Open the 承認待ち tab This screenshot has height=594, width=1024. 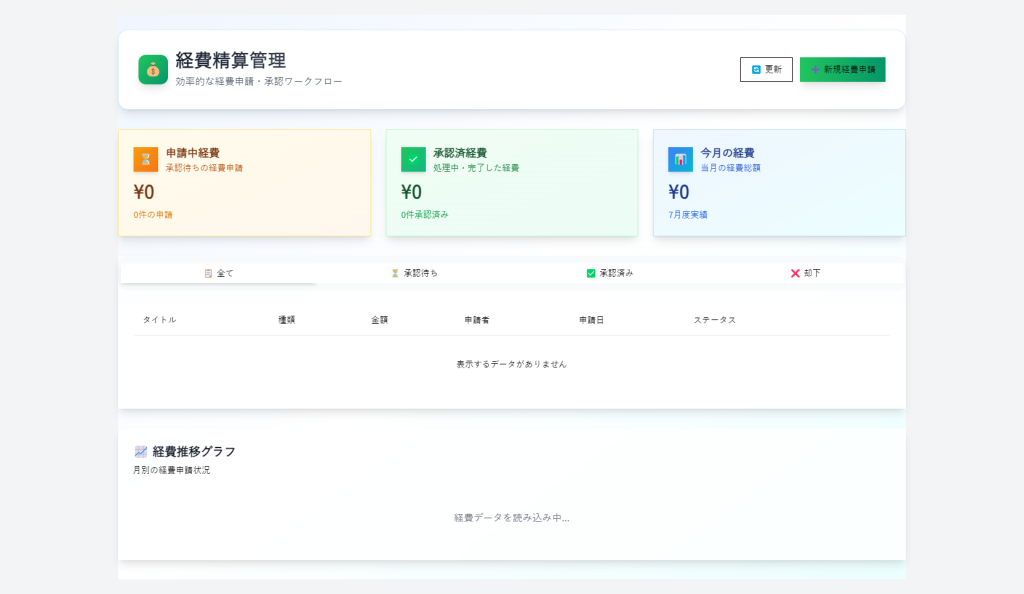pos(414,274)
